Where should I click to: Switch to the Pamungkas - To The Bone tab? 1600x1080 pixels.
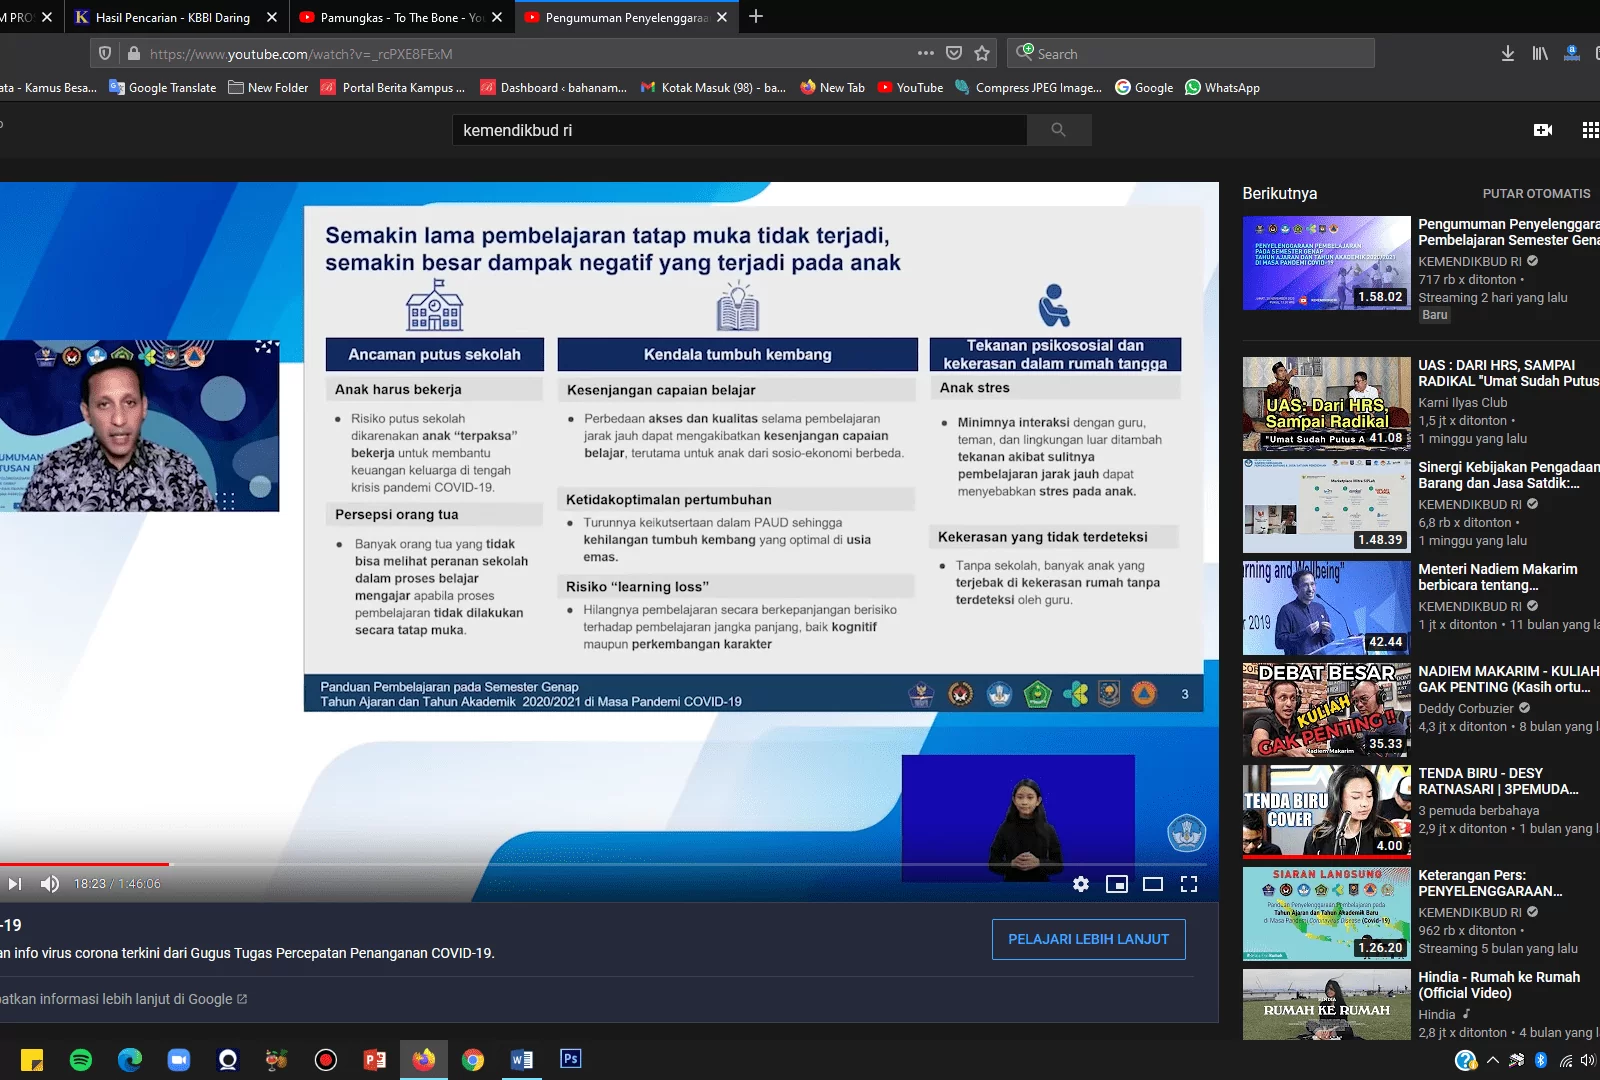(x=402, y=17)
